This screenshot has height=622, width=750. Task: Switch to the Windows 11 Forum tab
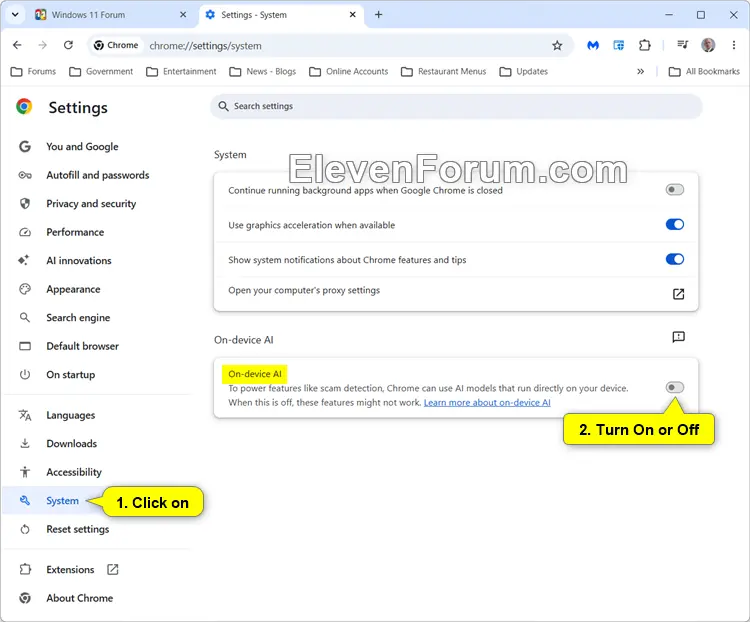coord(110,15)
